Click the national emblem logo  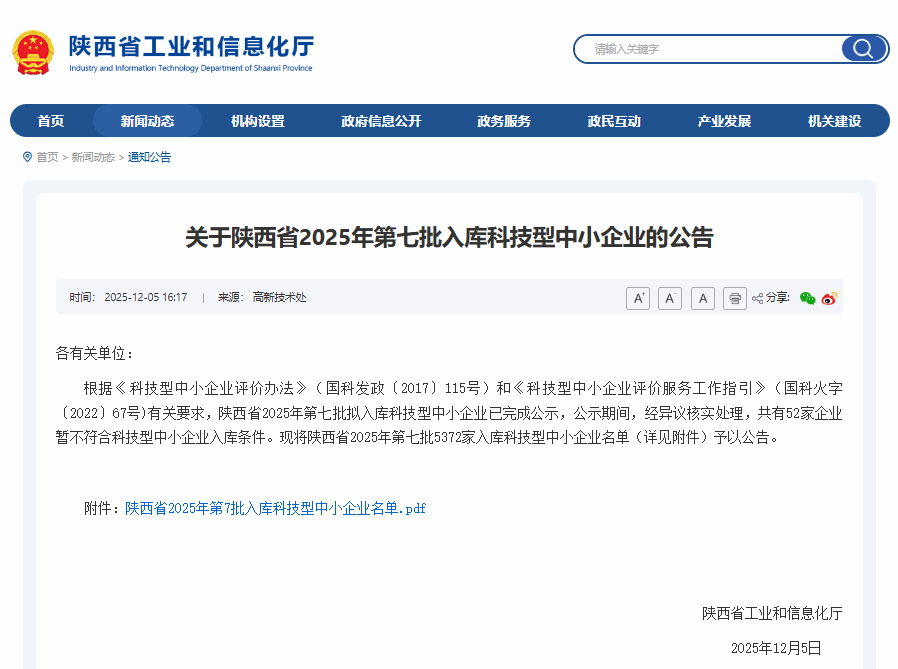pos(33,52)
